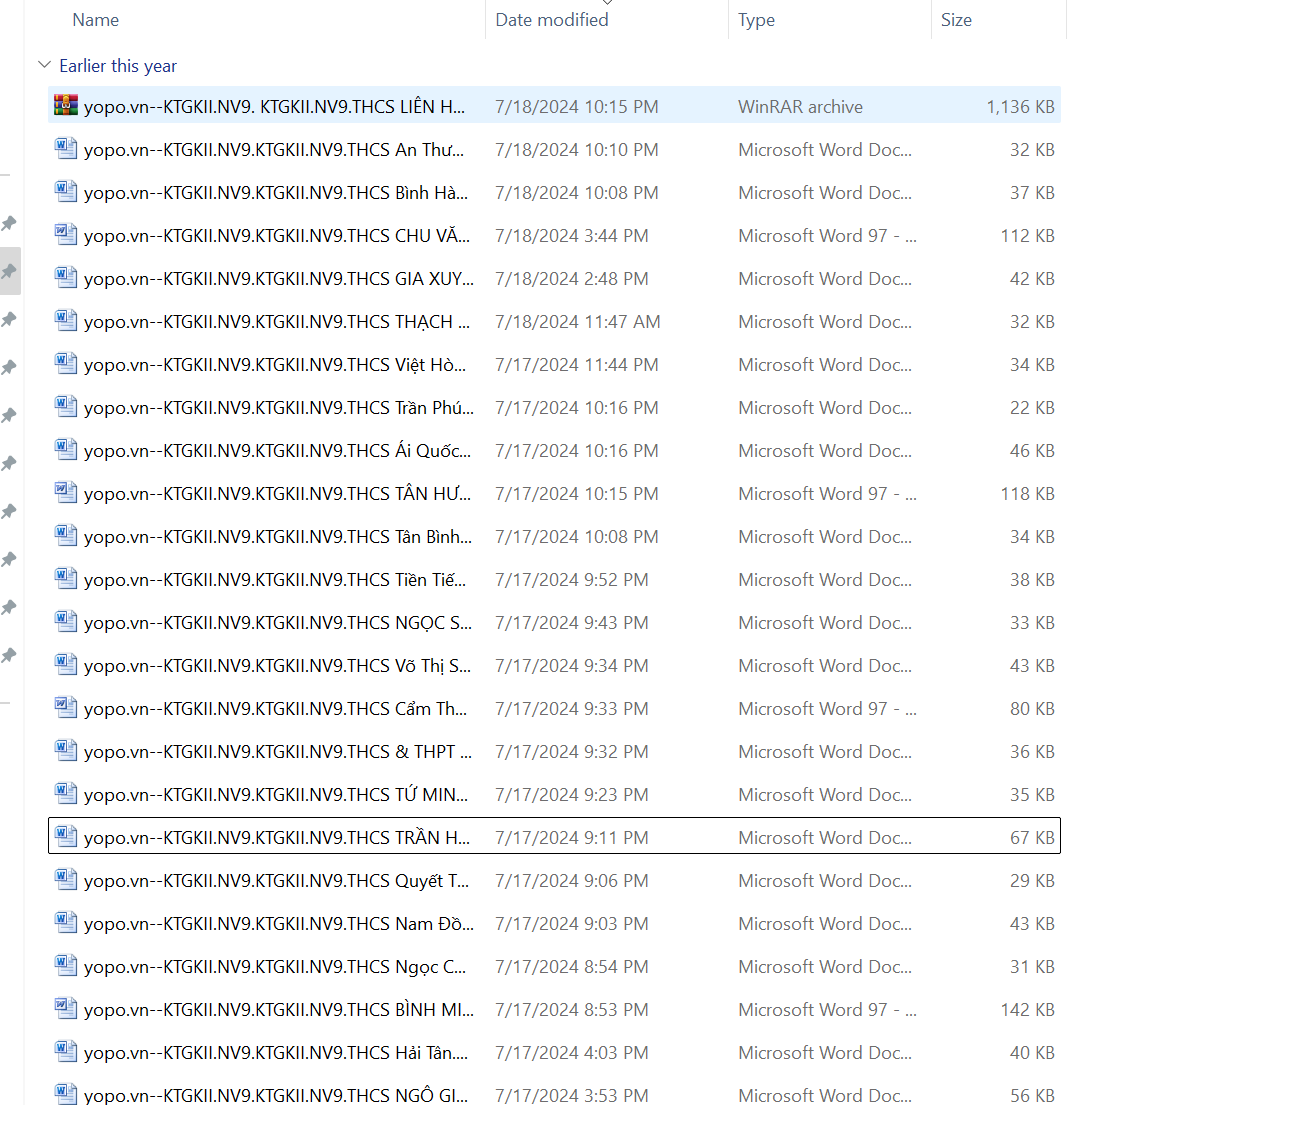Click date 7/18/2024 11:47 AM
This screenshot has height=1131, width=1316.
click(x=578, y=322)
